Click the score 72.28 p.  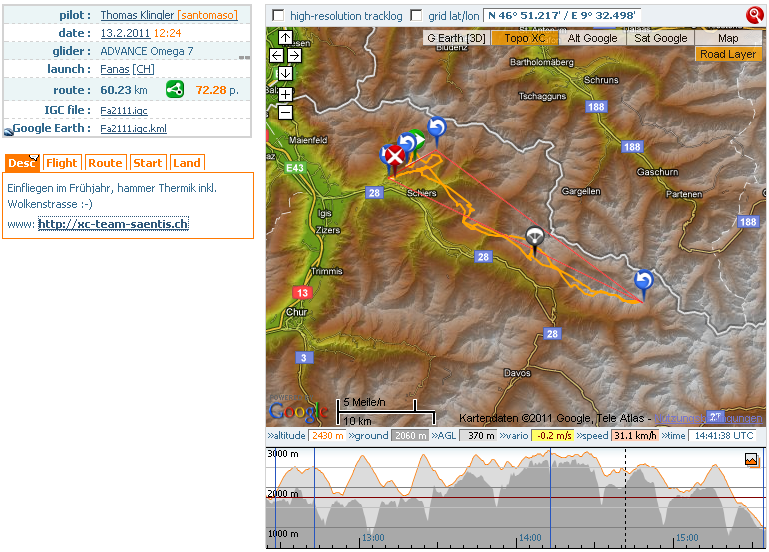click(x=217, y=90)
